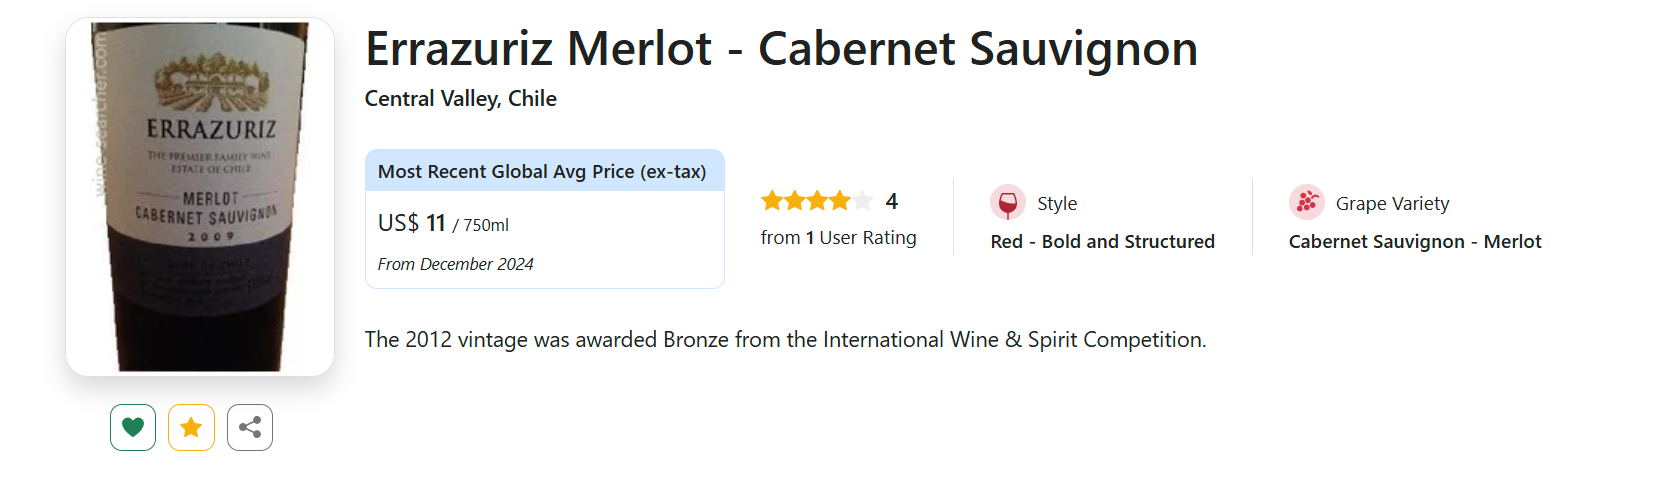
Task: Open the from 1 User Rating link
Action: (x=838, y=238)
